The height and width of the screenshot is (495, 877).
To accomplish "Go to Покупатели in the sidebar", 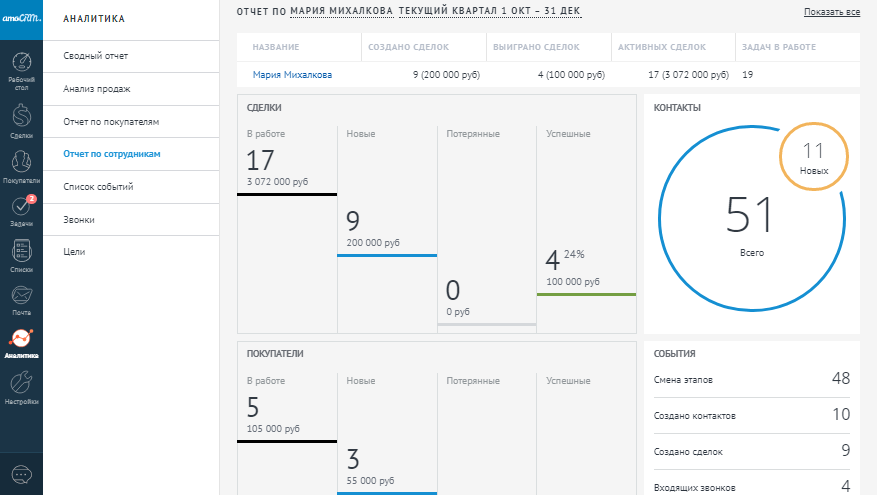I will [x=21, y=164].
